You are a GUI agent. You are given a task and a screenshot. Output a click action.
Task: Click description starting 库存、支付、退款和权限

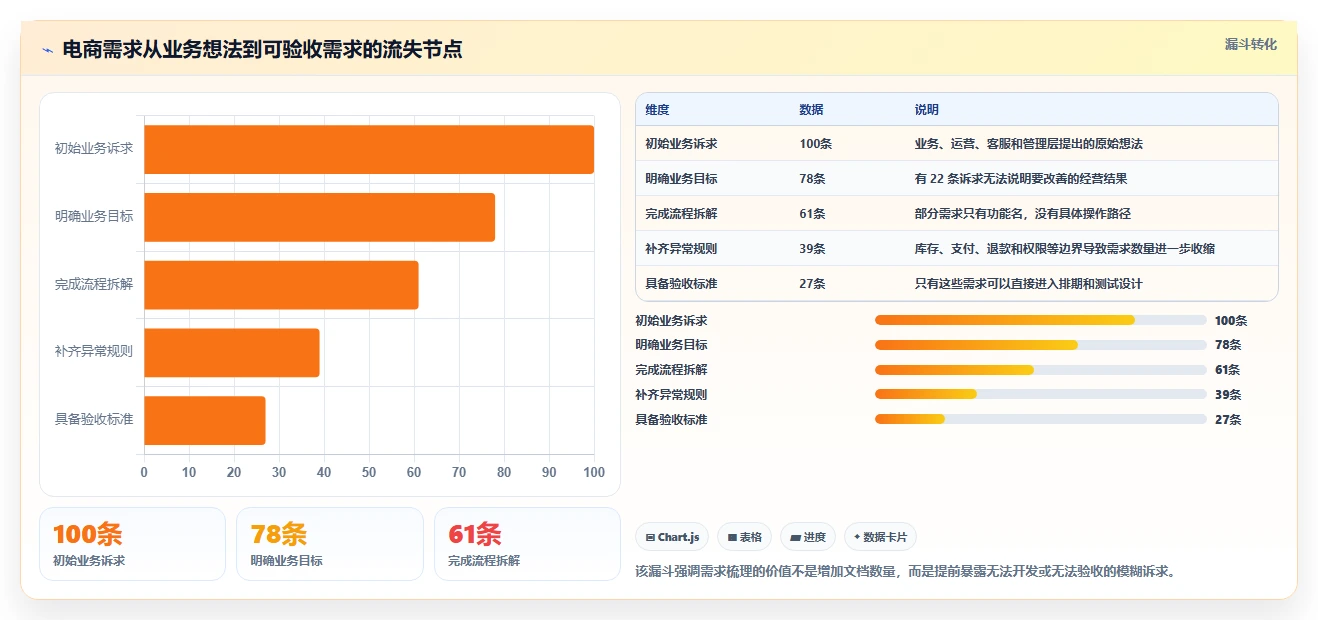pos(1064,249)
